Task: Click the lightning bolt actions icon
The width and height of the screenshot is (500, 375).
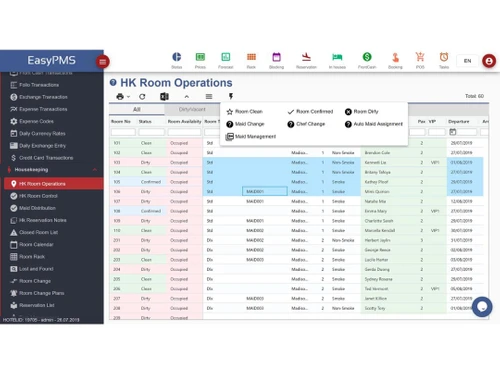Action: (231, 97)
